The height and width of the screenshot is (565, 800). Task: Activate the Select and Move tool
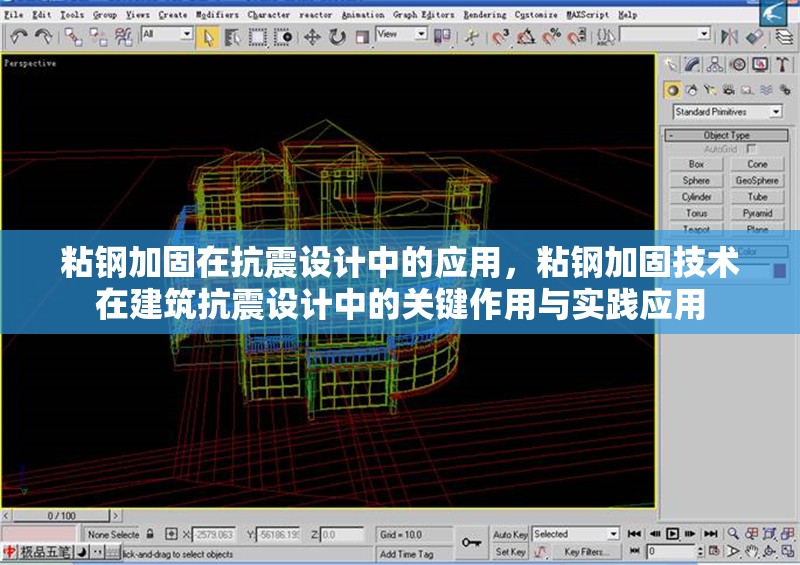click(312, 36)
